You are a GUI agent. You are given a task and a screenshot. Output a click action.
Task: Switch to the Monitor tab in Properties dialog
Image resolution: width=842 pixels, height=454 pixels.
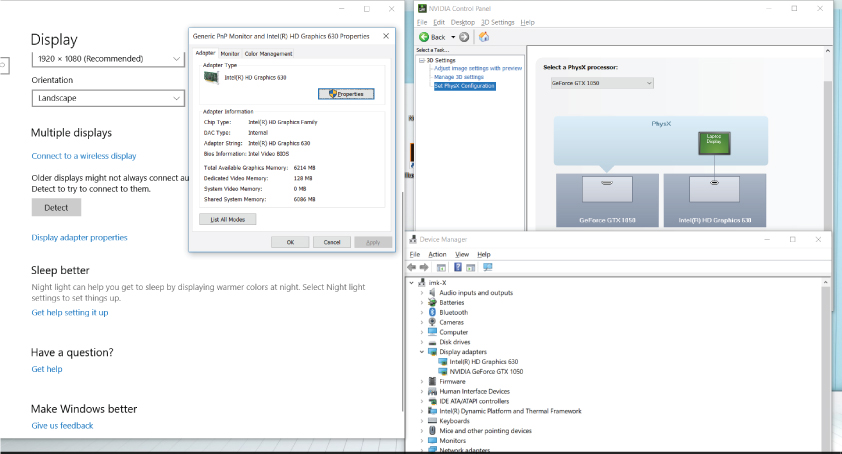click(x=230, y=54)
